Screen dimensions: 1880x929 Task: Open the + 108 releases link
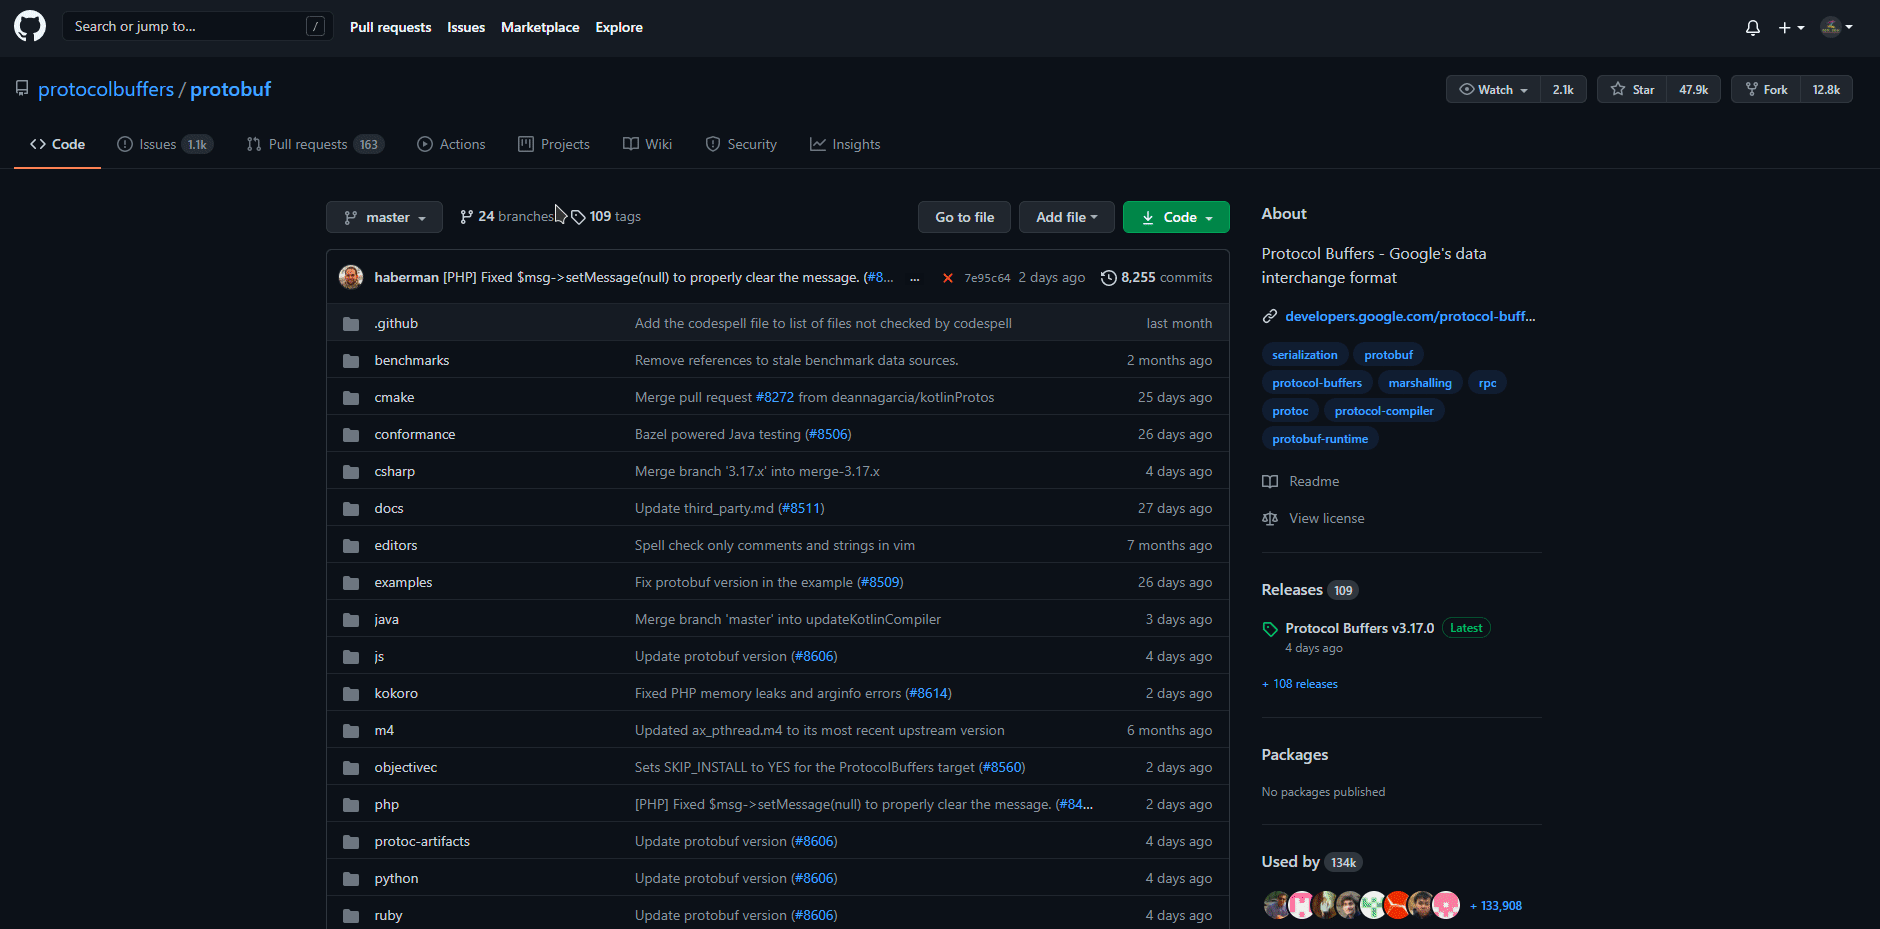tap(1300, 684)
